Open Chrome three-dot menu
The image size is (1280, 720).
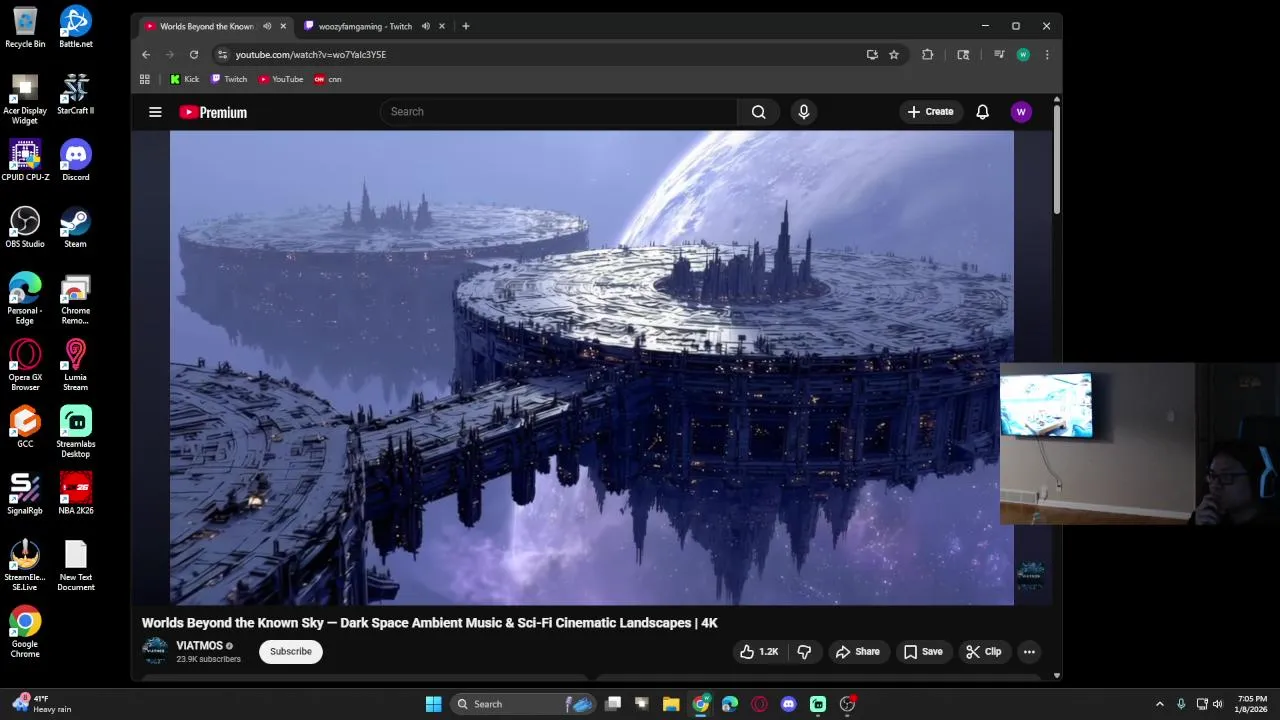(1047, 55)
